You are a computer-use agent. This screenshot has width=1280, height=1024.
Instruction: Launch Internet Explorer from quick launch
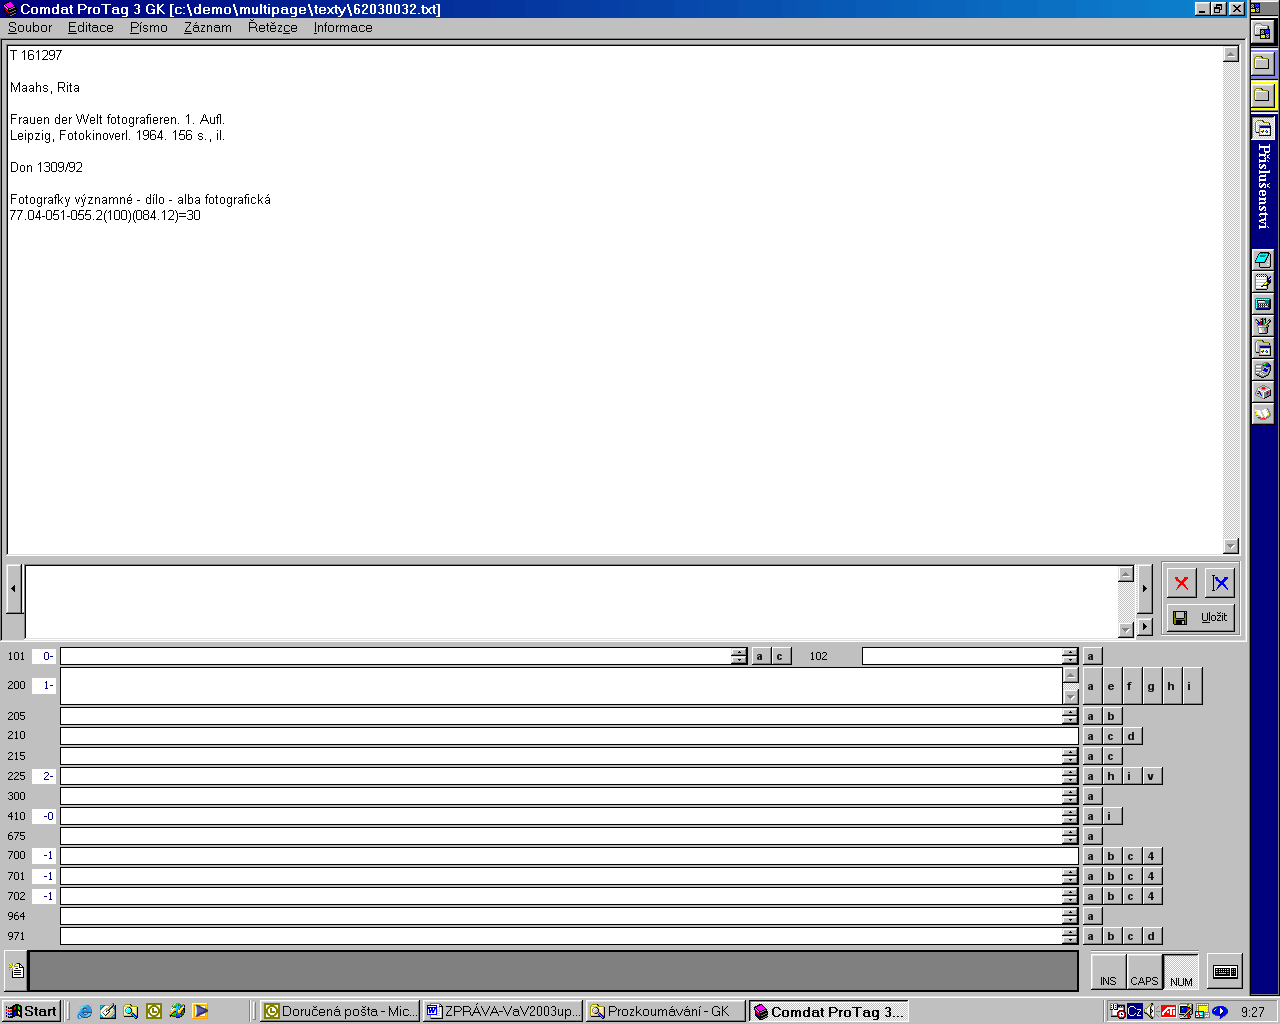[85, 1011]
